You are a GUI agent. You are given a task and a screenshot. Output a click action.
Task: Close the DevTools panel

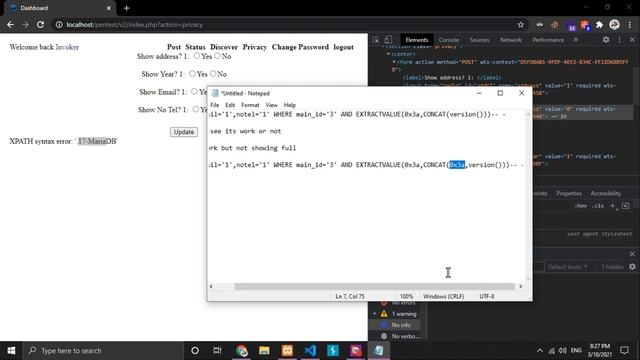point(632,40)
